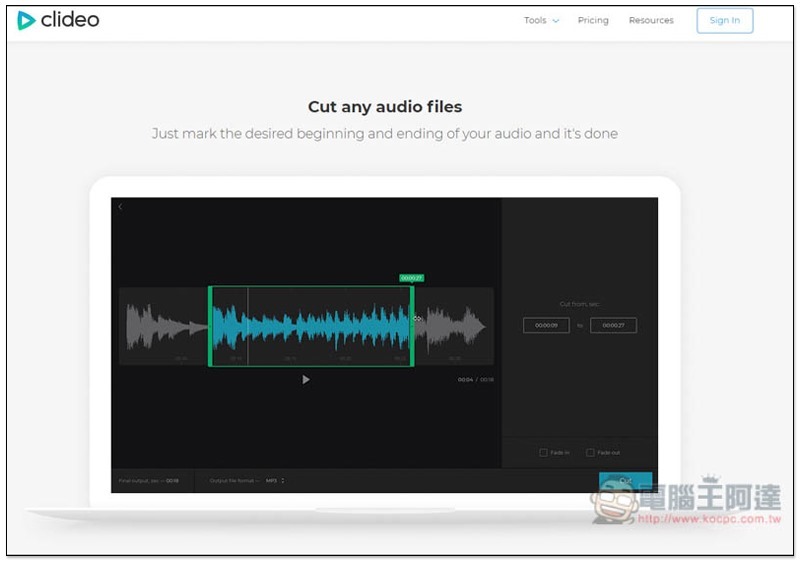
Task: Enable the Fade out checkbox
Action: click(x=590, y=452)
